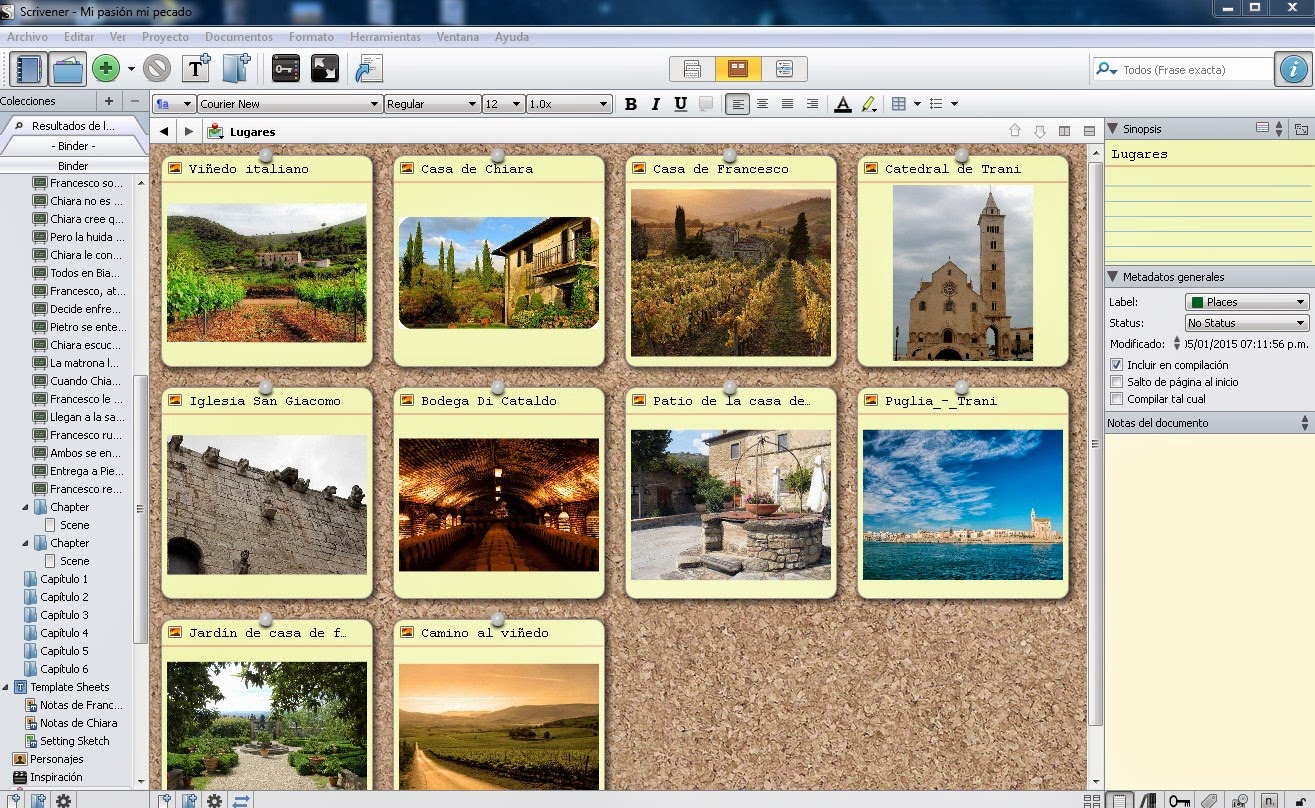This screenshot has width=1315, height=808.
Task: Click the green Add item button
Action: [105, 69]
